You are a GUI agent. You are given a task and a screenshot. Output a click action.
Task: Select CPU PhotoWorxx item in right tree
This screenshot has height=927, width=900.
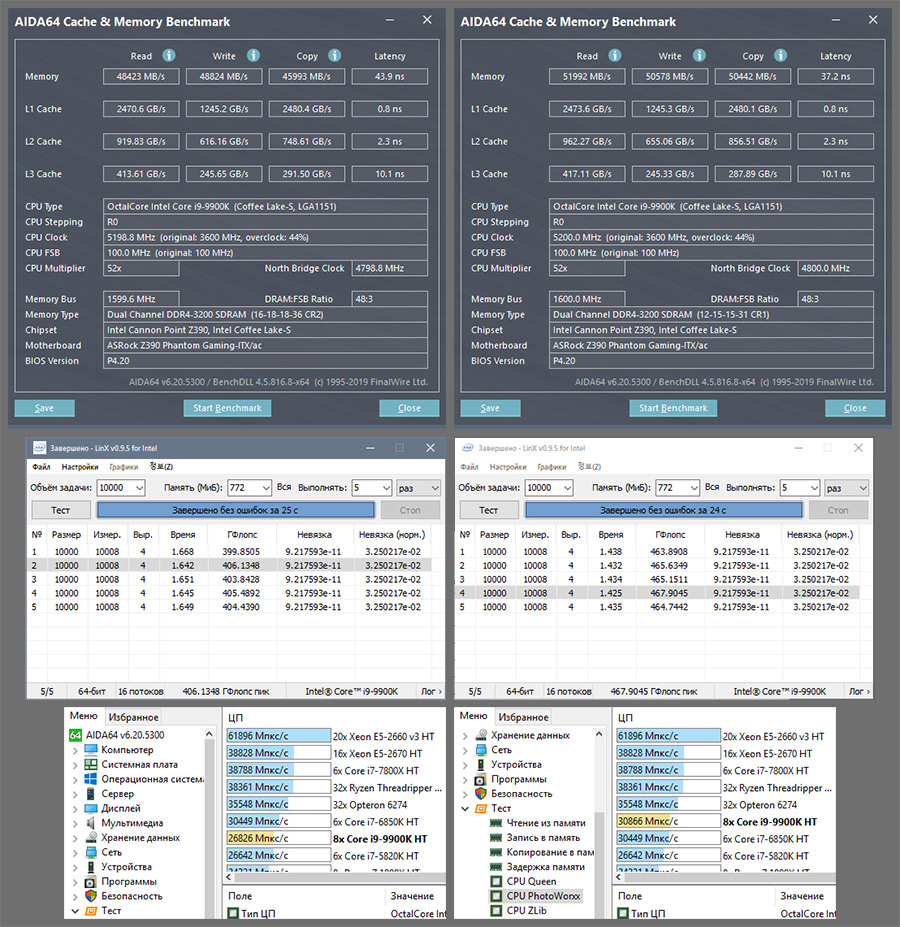(543, 896)
